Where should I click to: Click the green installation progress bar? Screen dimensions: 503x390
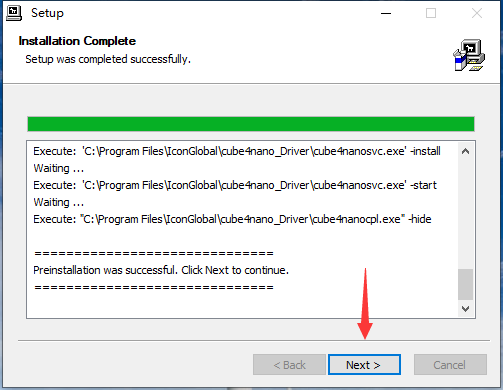(251, 124)
